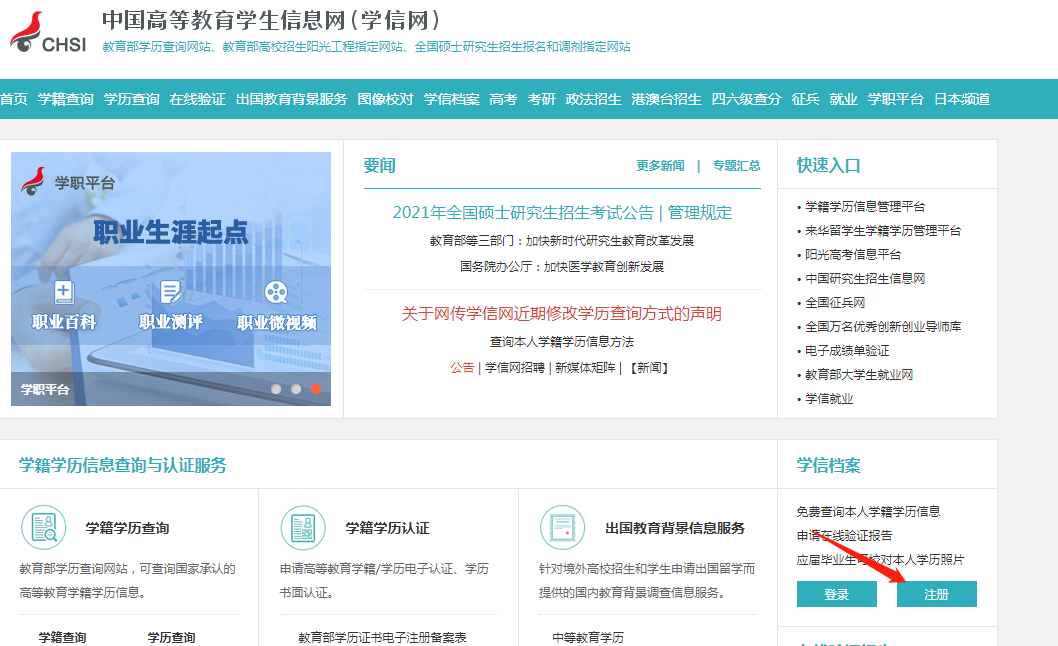Viewport: 1058px width, 646px height.
Task: Open 2021年全国硕士研究生招生考试公告 headline
Action: pos(522,212)
